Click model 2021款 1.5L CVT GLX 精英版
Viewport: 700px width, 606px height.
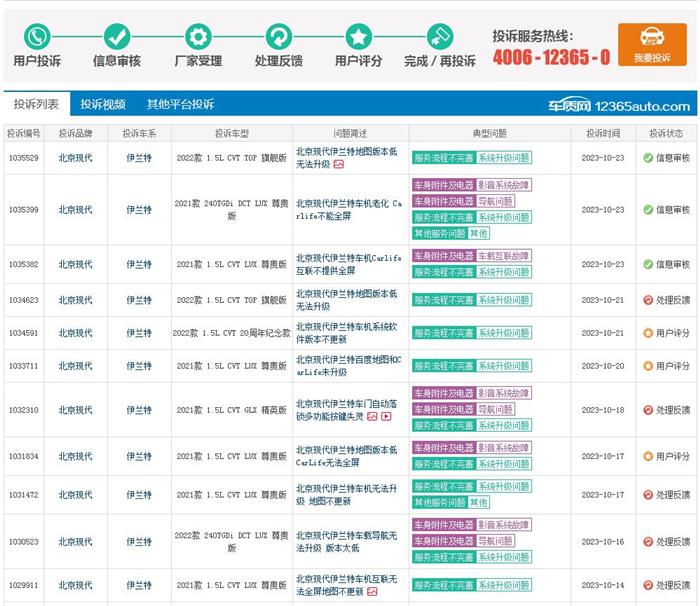[x=232, y=410]
